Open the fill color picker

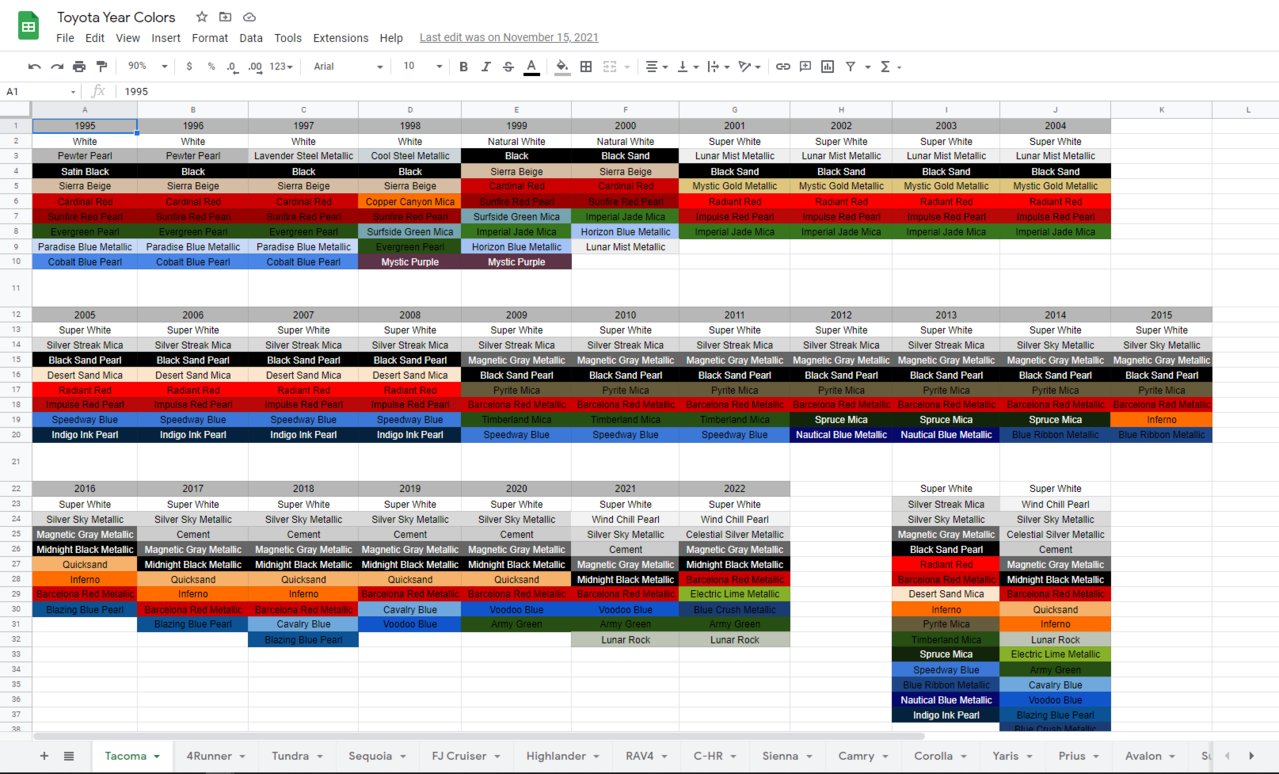pyautogui.click(x=562, y=66)
